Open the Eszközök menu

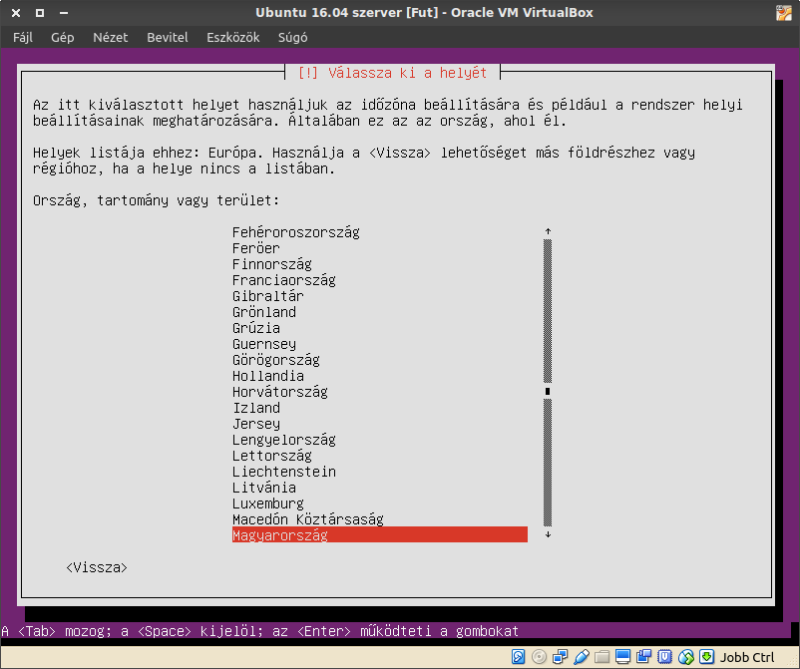point(233,37)
